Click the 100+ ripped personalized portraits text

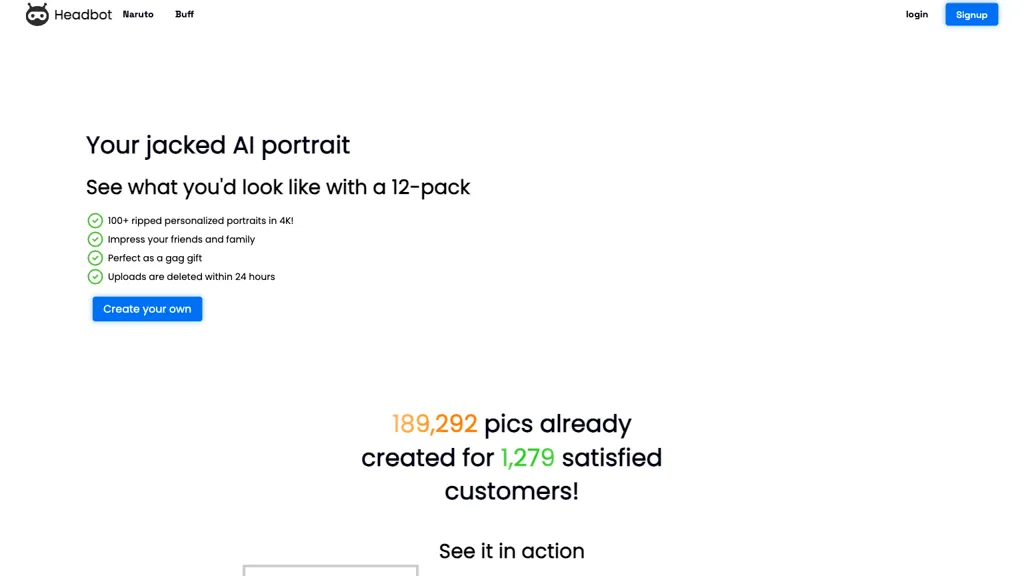200,221
